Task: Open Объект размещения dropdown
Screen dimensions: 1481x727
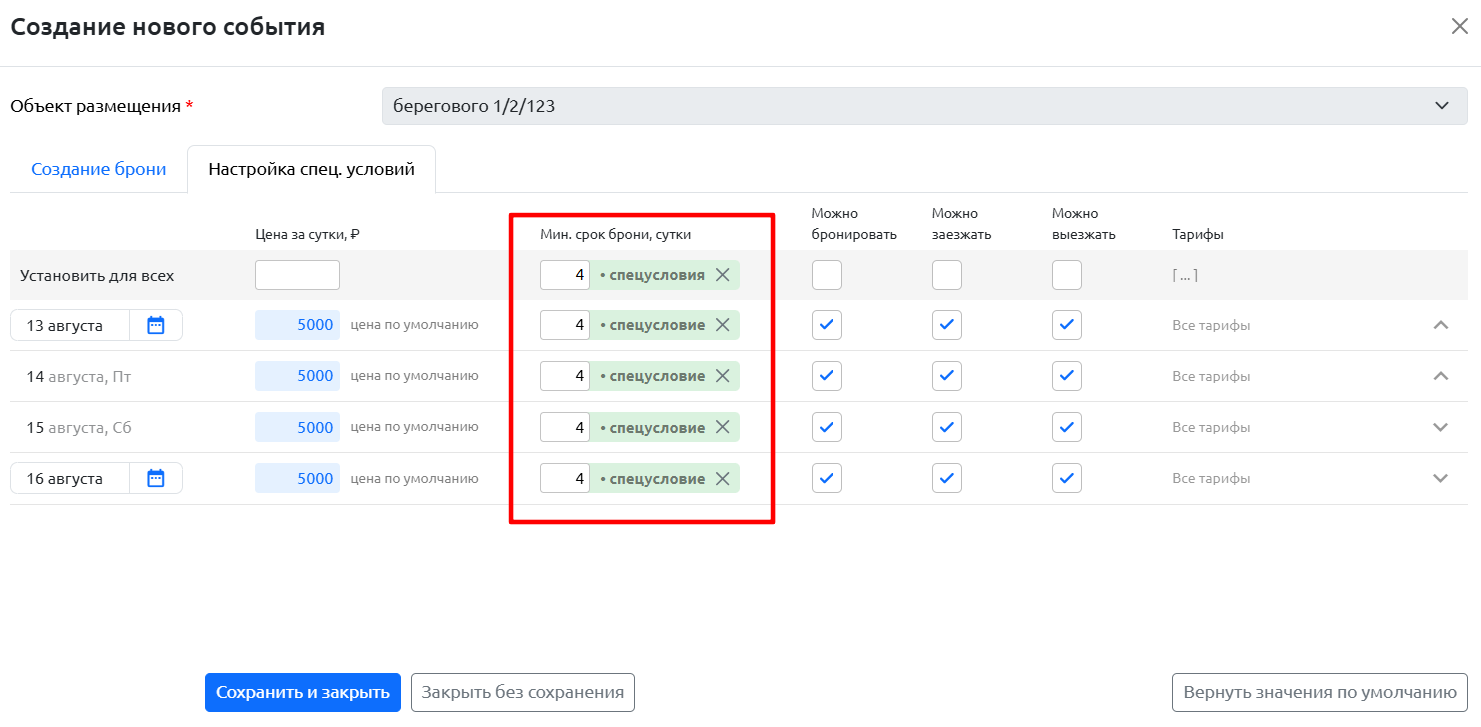Action: point(925,106)
